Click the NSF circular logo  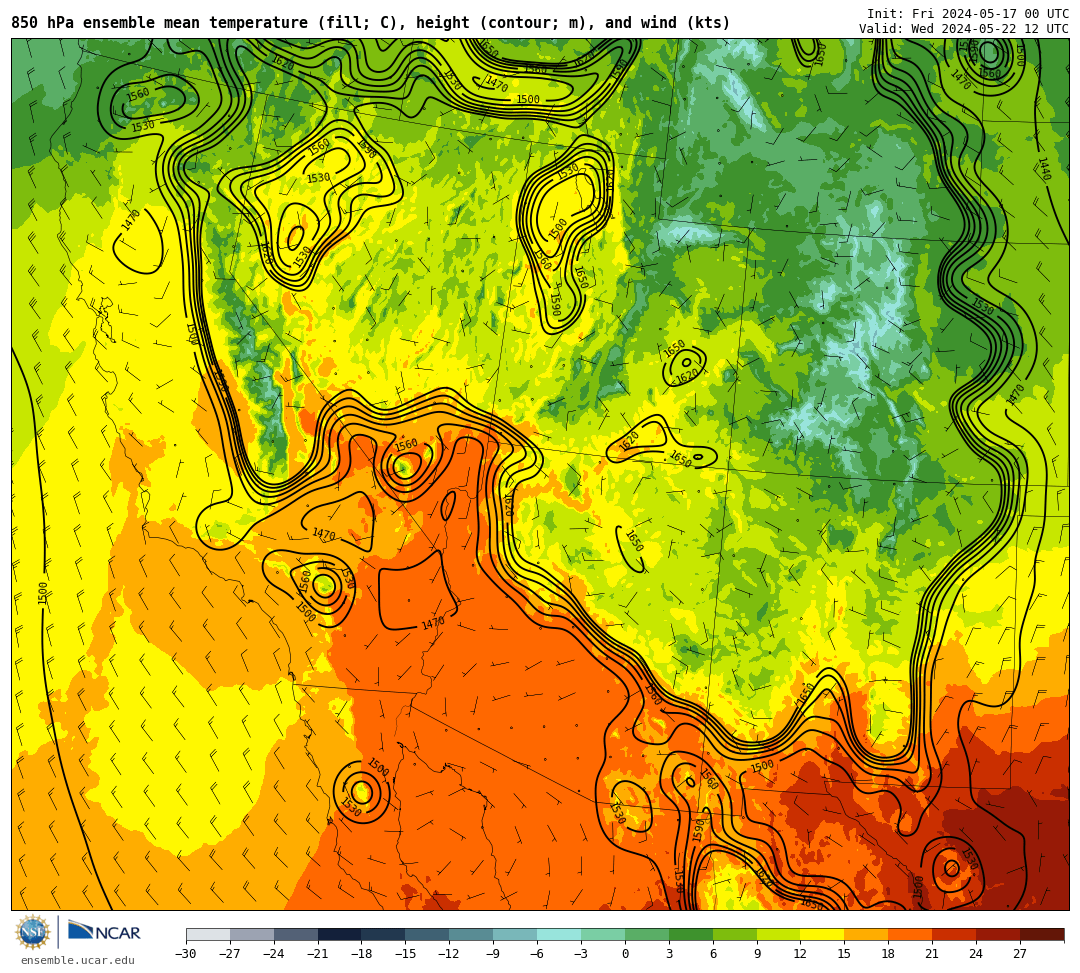[x=33, y=933]
